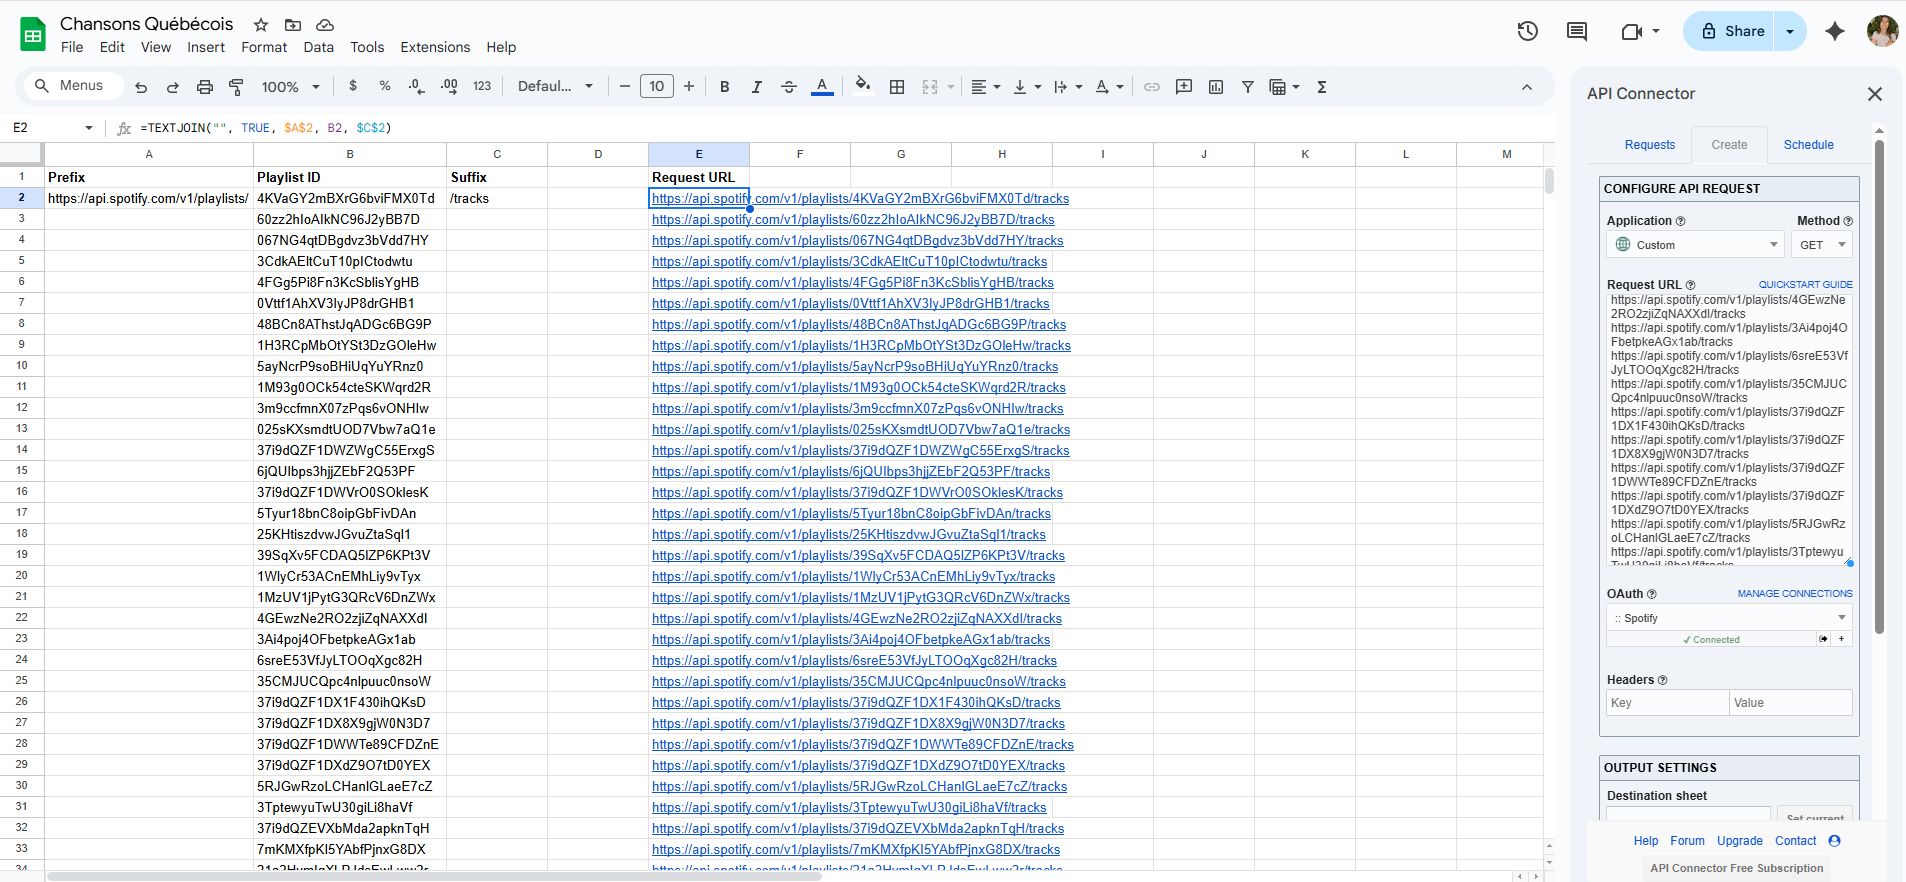Switch to the Schedule tab
Image resolution: width=1906 pixels, height=882 pixels.
pos(1809,145)
